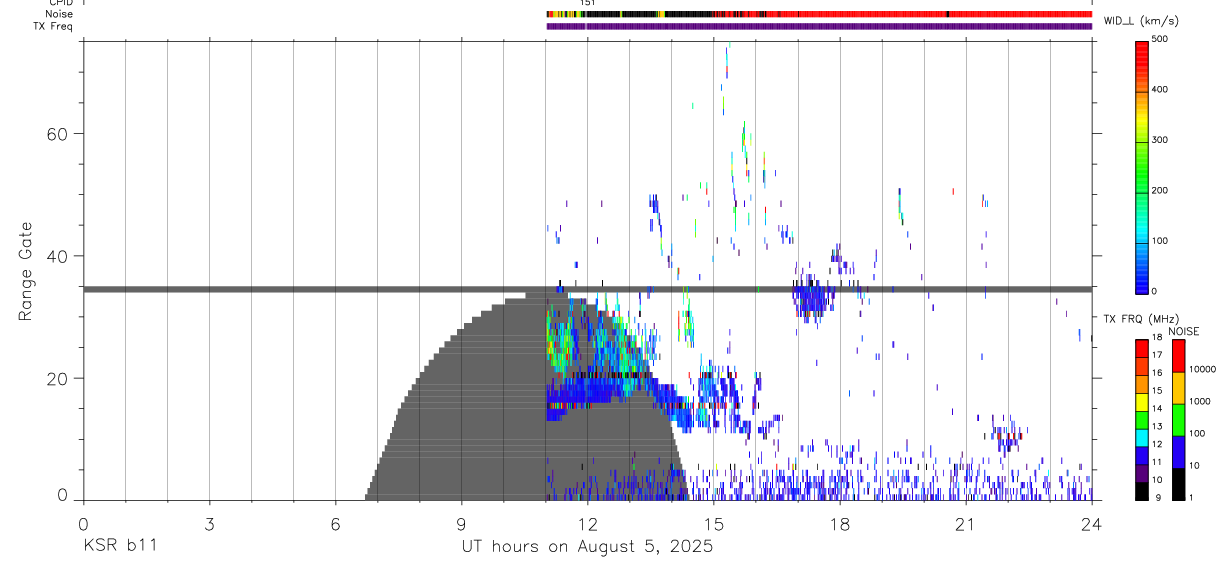Image resolution: width=1228 pixels, height=567 pixels.
Task: Click the blue swatch in NOISE legend
Action: tap(1178, 452)
